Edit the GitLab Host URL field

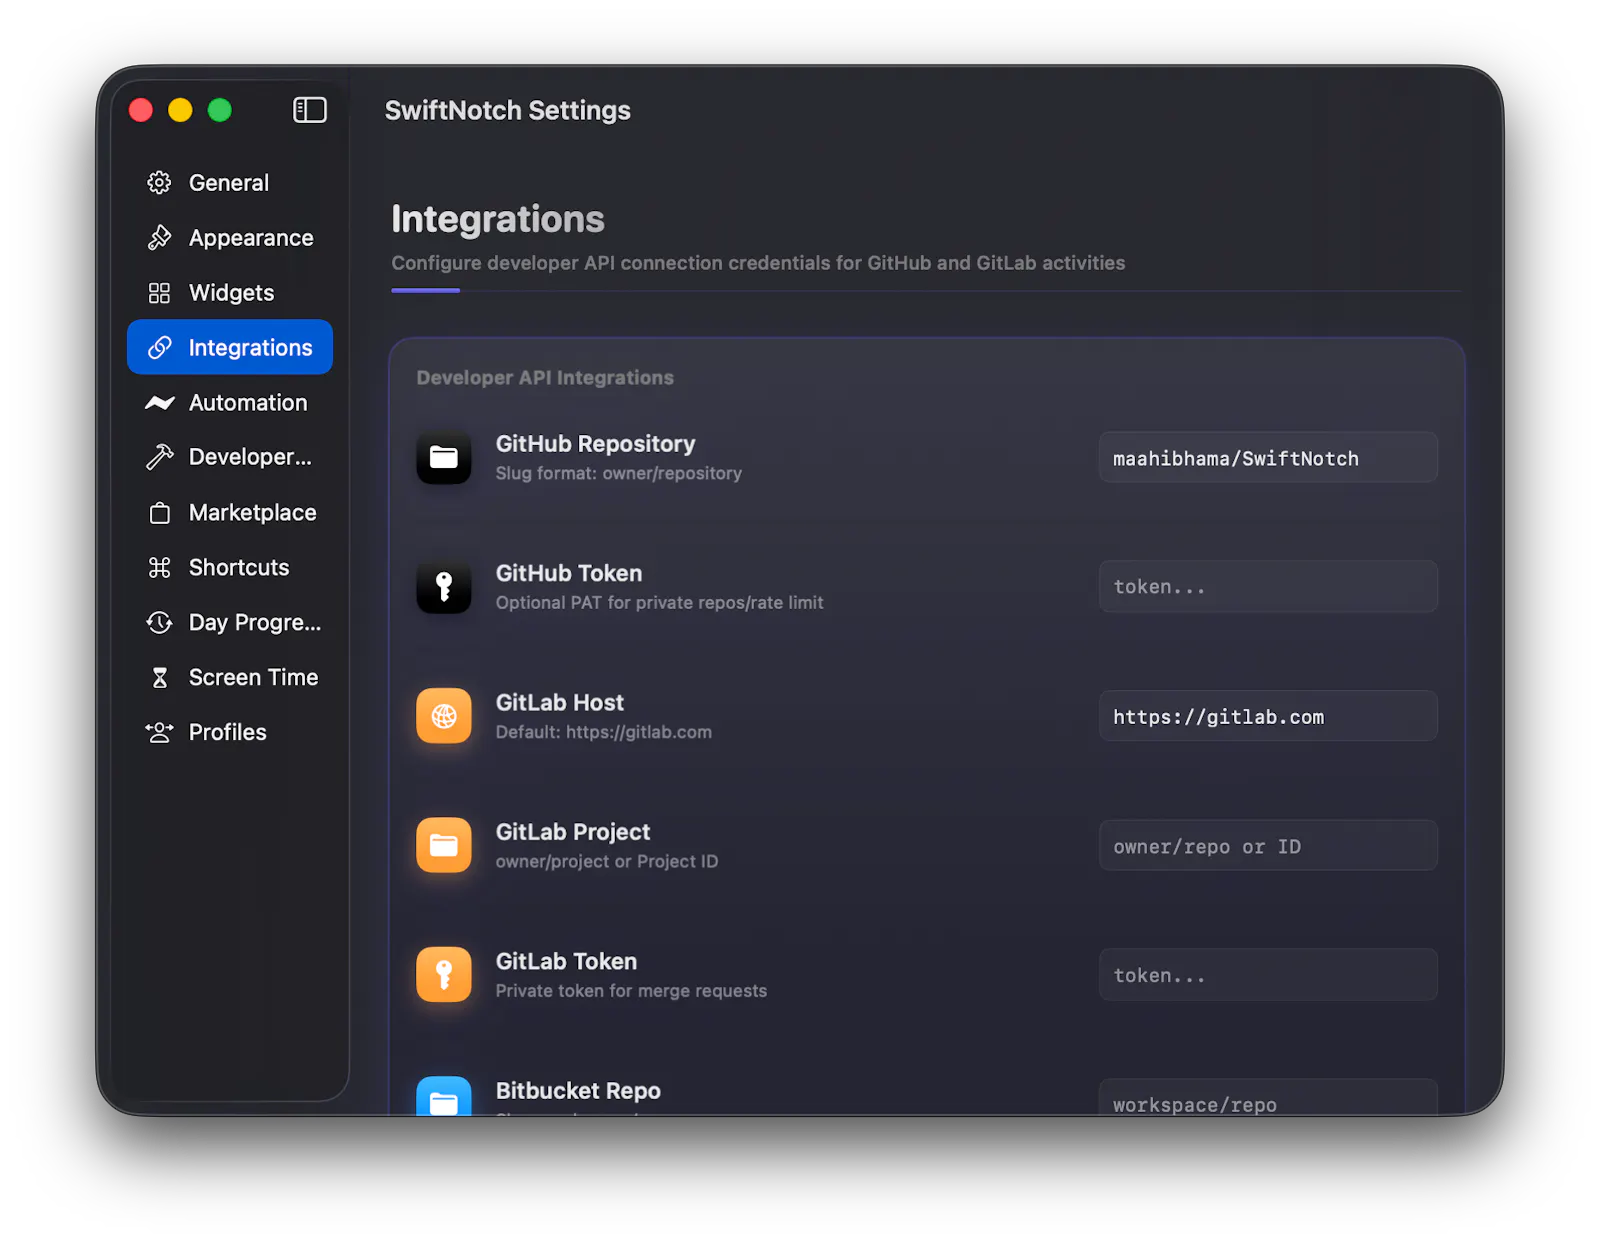pos(1268,716)
